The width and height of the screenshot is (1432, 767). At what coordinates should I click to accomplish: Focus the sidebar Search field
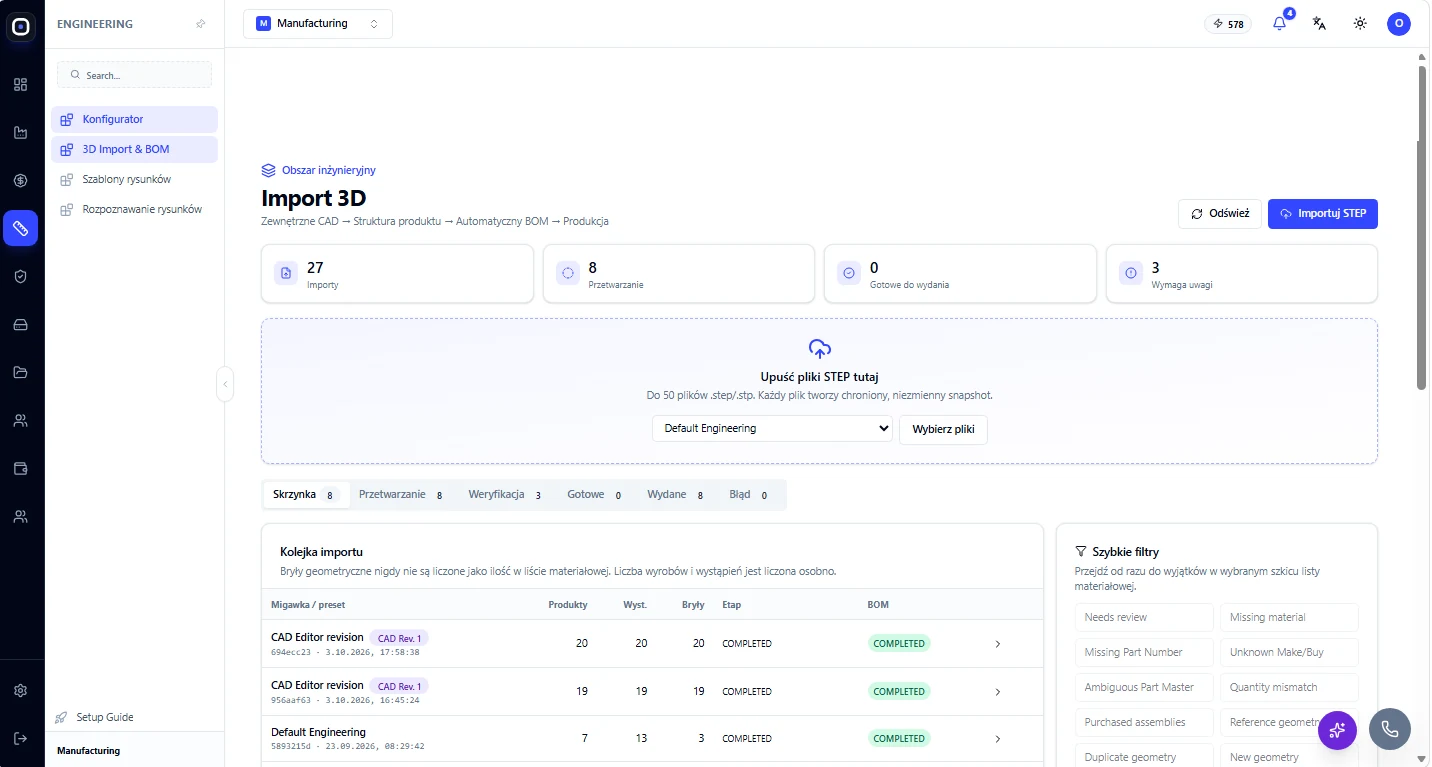point(134,75)
